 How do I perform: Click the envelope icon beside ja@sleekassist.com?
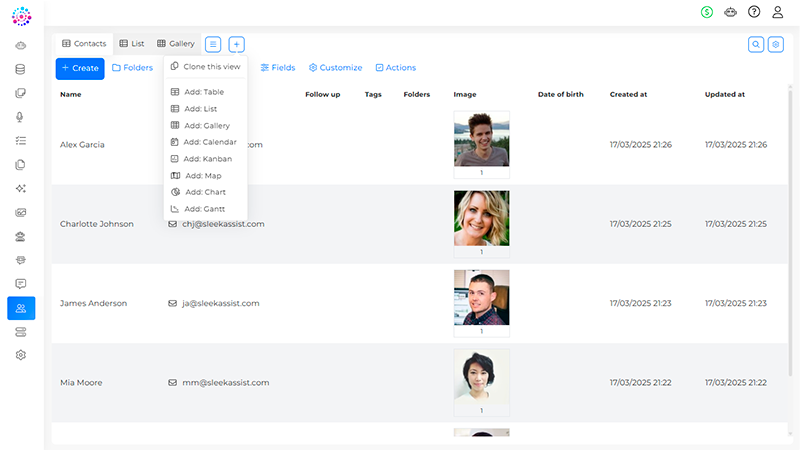[x=172, y=303]
